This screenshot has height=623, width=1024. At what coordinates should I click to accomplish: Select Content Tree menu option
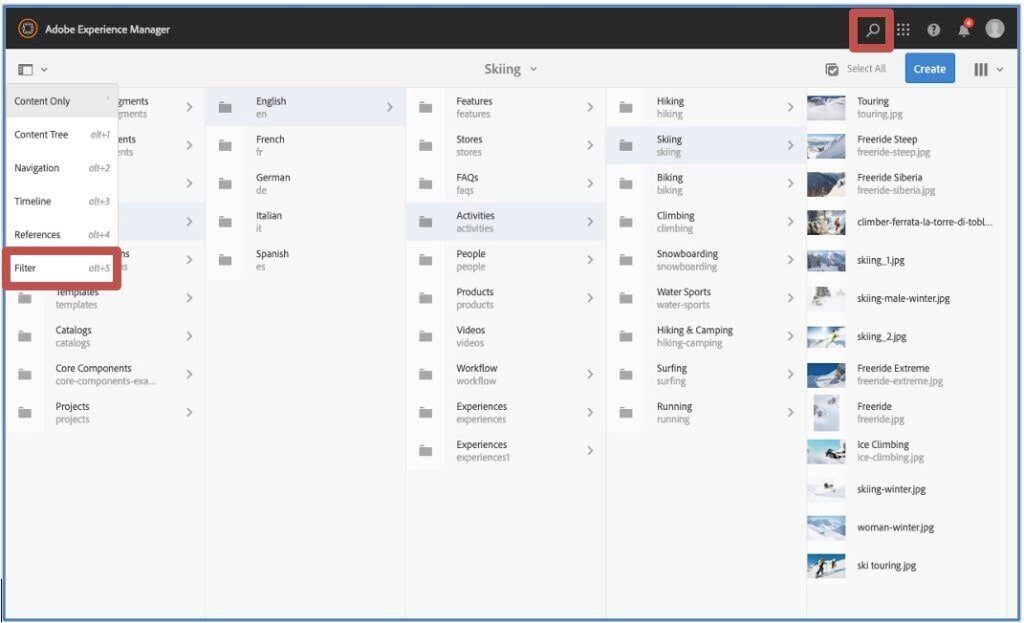pyautogui.click(x=63, y=135)
